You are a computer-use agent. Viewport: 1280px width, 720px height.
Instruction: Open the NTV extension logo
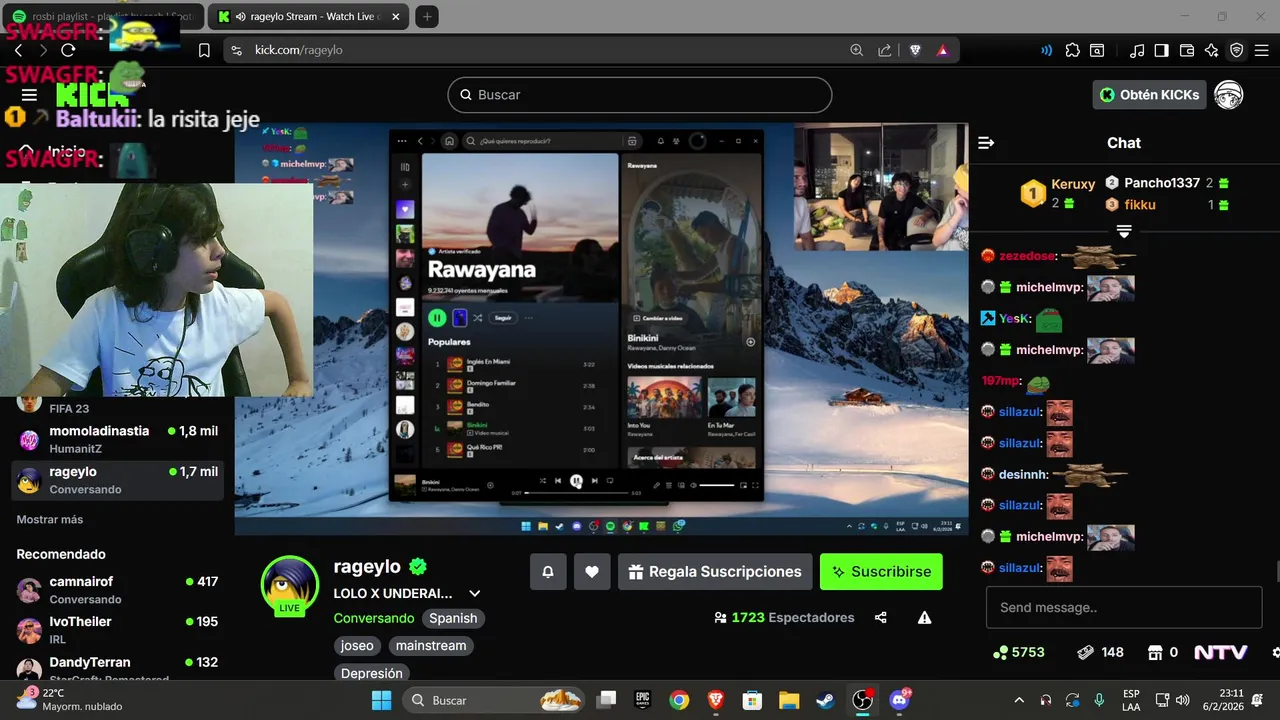tap(1221, 652)
